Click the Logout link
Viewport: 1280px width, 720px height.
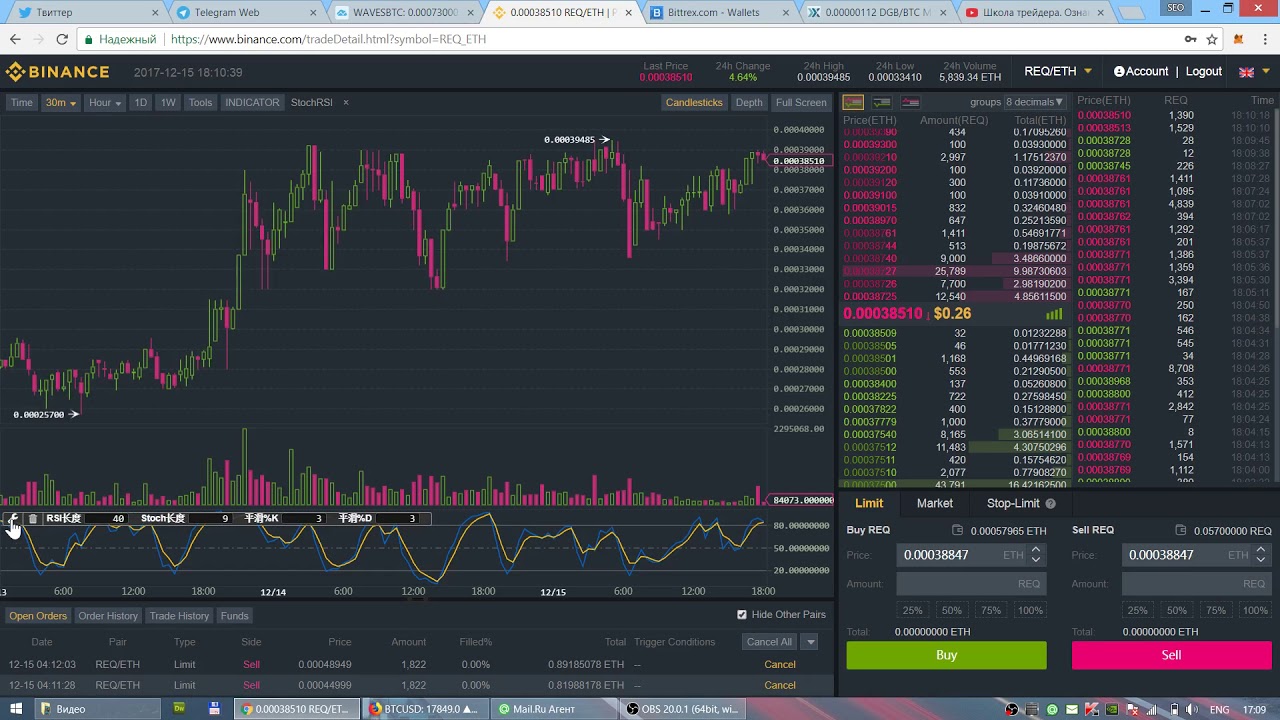(1204, 72)
